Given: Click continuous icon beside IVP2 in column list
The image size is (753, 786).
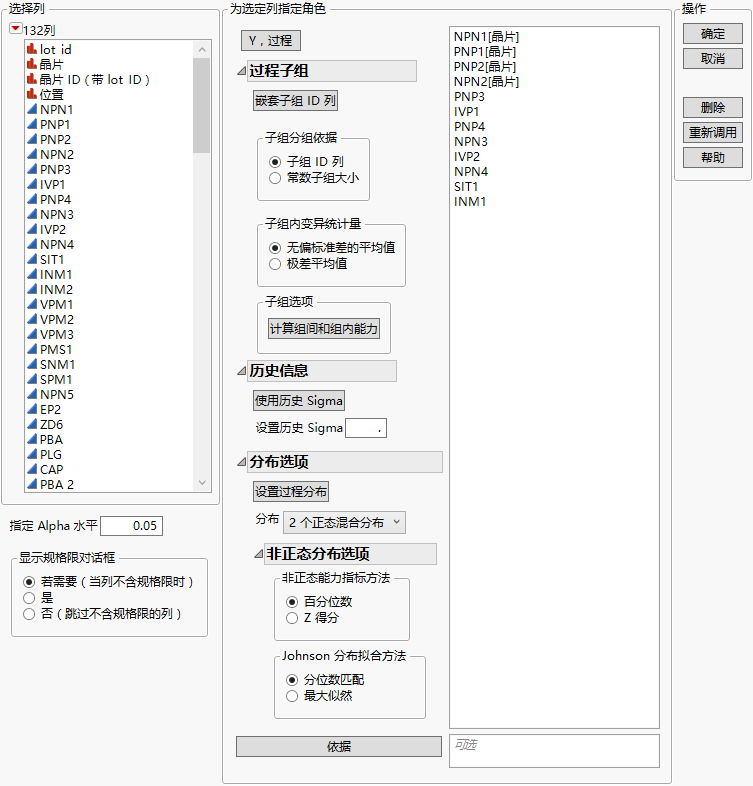Looking at the screenshot, I should pos(32,230).
